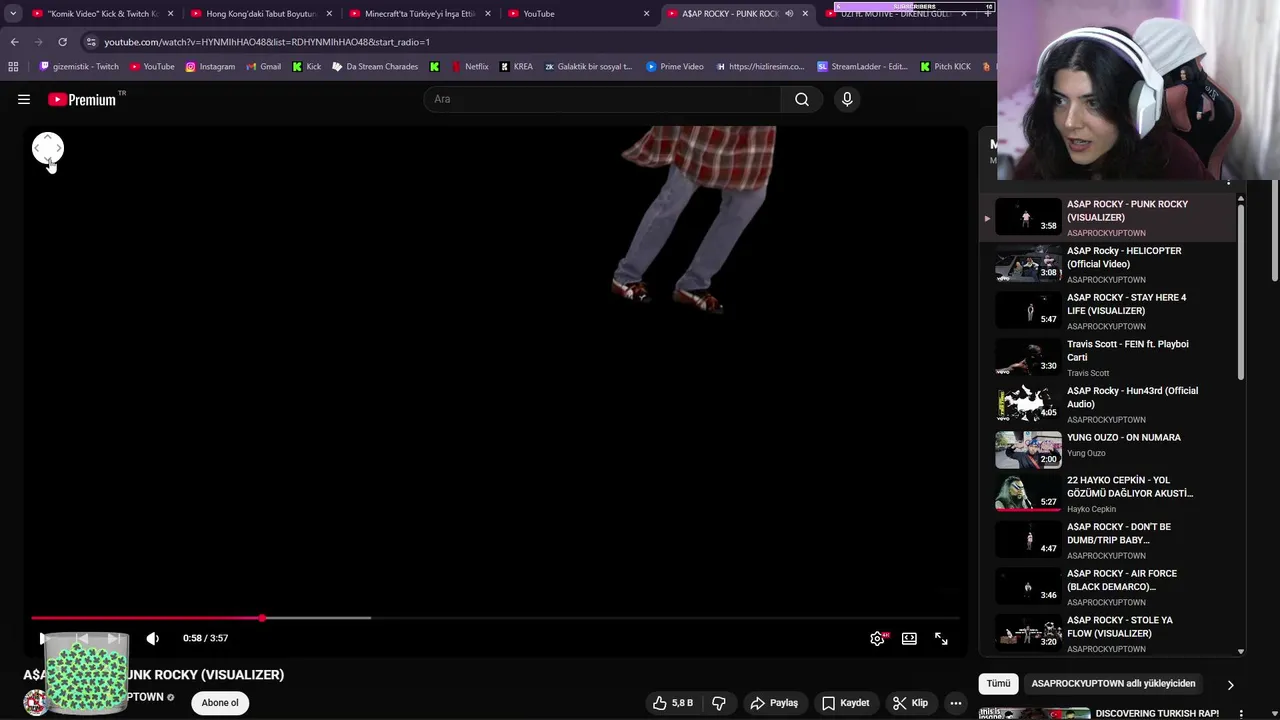Image resolution: width=1280 pixels, height=720 pixels.
Task: Open options for 'DISCOVERING TURKISH RAP!' video
Action: click(1241, 714)
